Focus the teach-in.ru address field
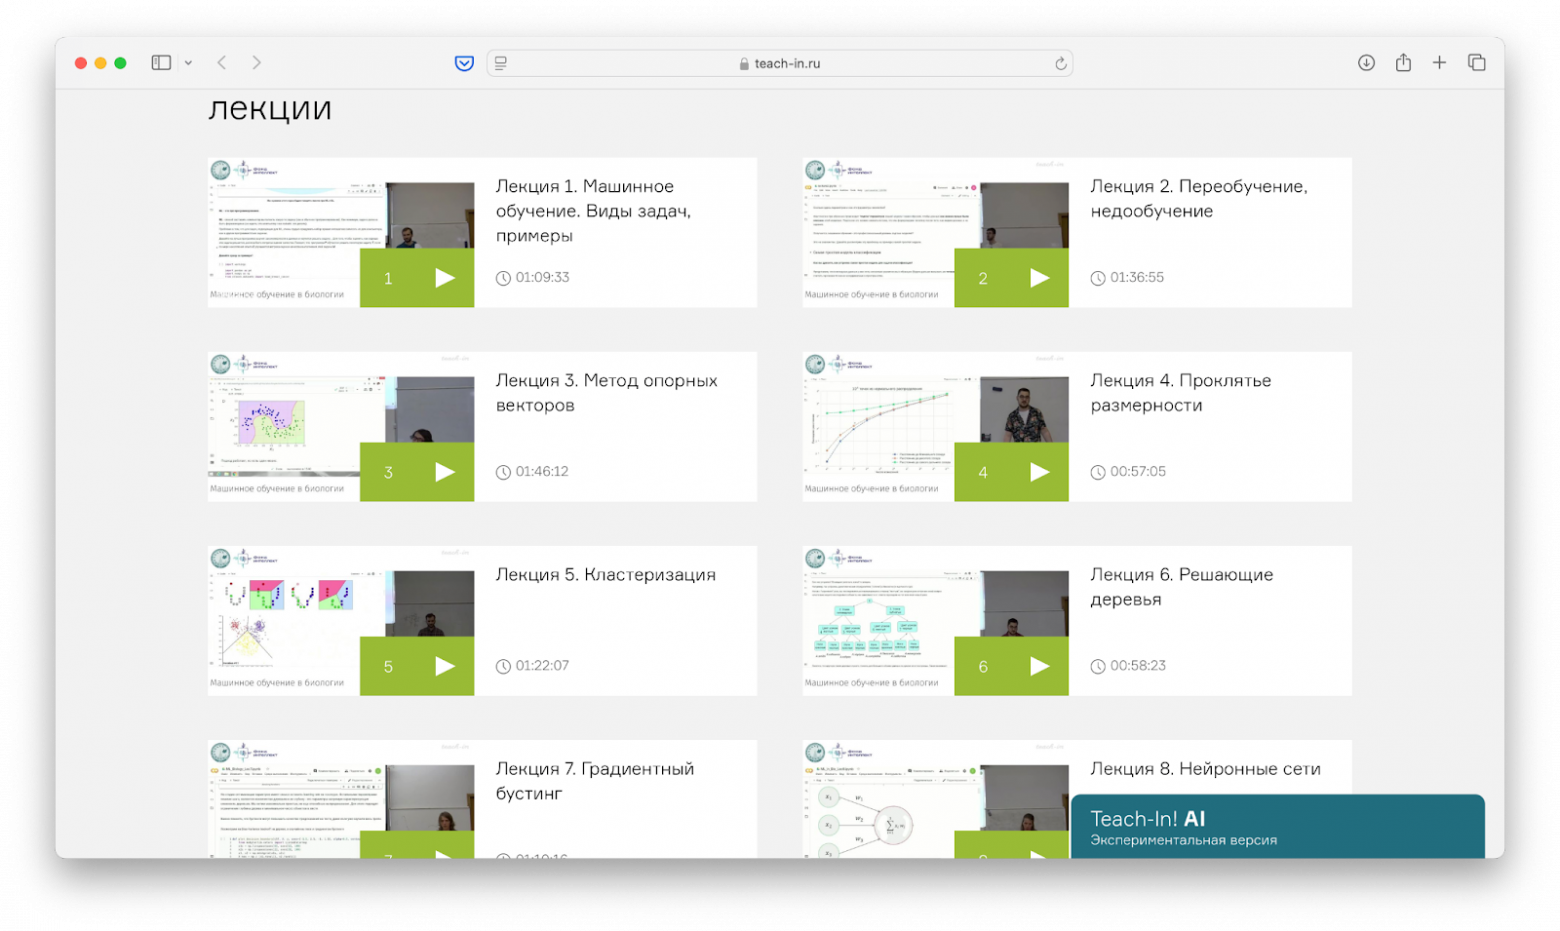 point(780,63)
